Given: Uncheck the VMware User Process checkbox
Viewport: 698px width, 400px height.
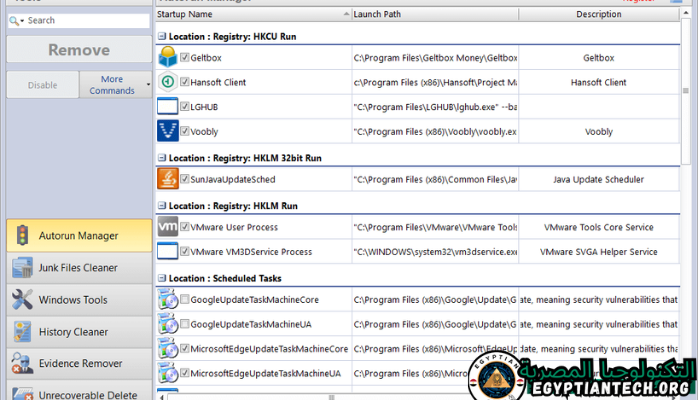Looking at the screenshot, I should [185, 226].
